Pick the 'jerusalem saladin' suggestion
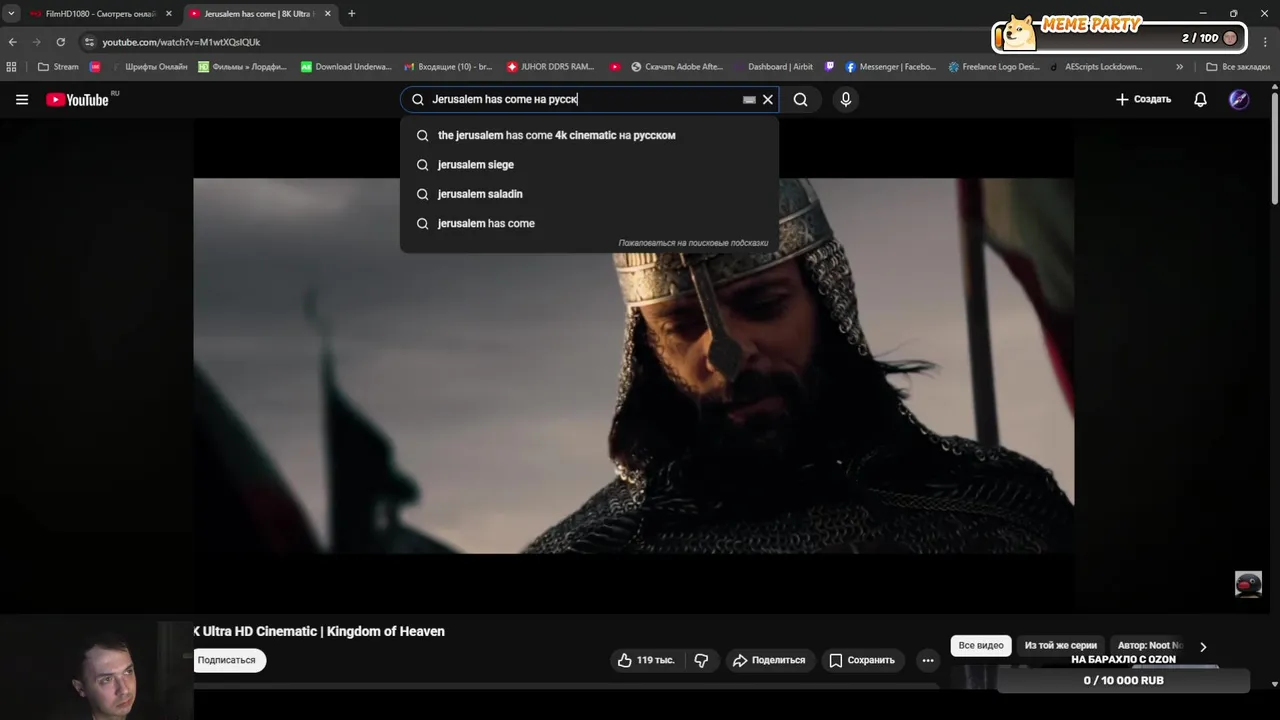Image resolution: width=1280 pixels, height=720 pixels. [x=589, y=194]
